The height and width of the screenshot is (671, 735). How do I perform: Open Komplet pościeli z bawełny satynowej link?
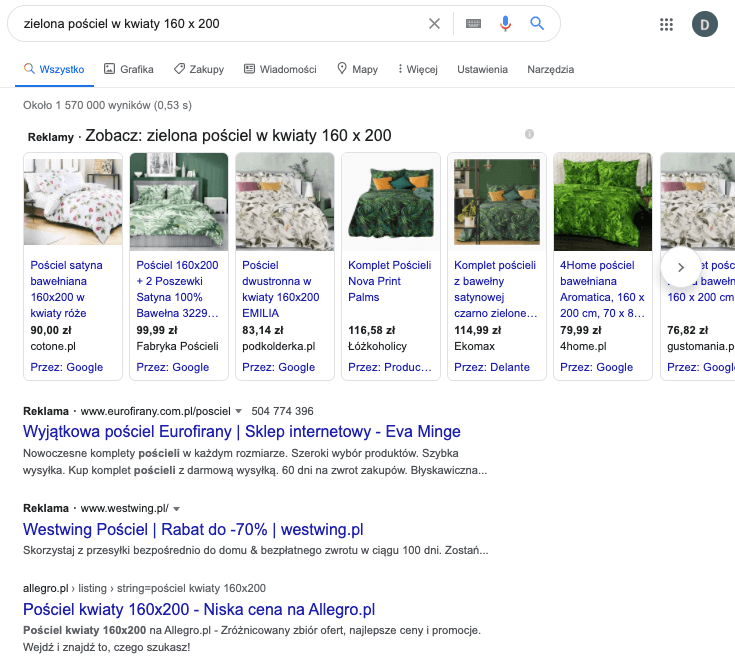tap(495, 289)
